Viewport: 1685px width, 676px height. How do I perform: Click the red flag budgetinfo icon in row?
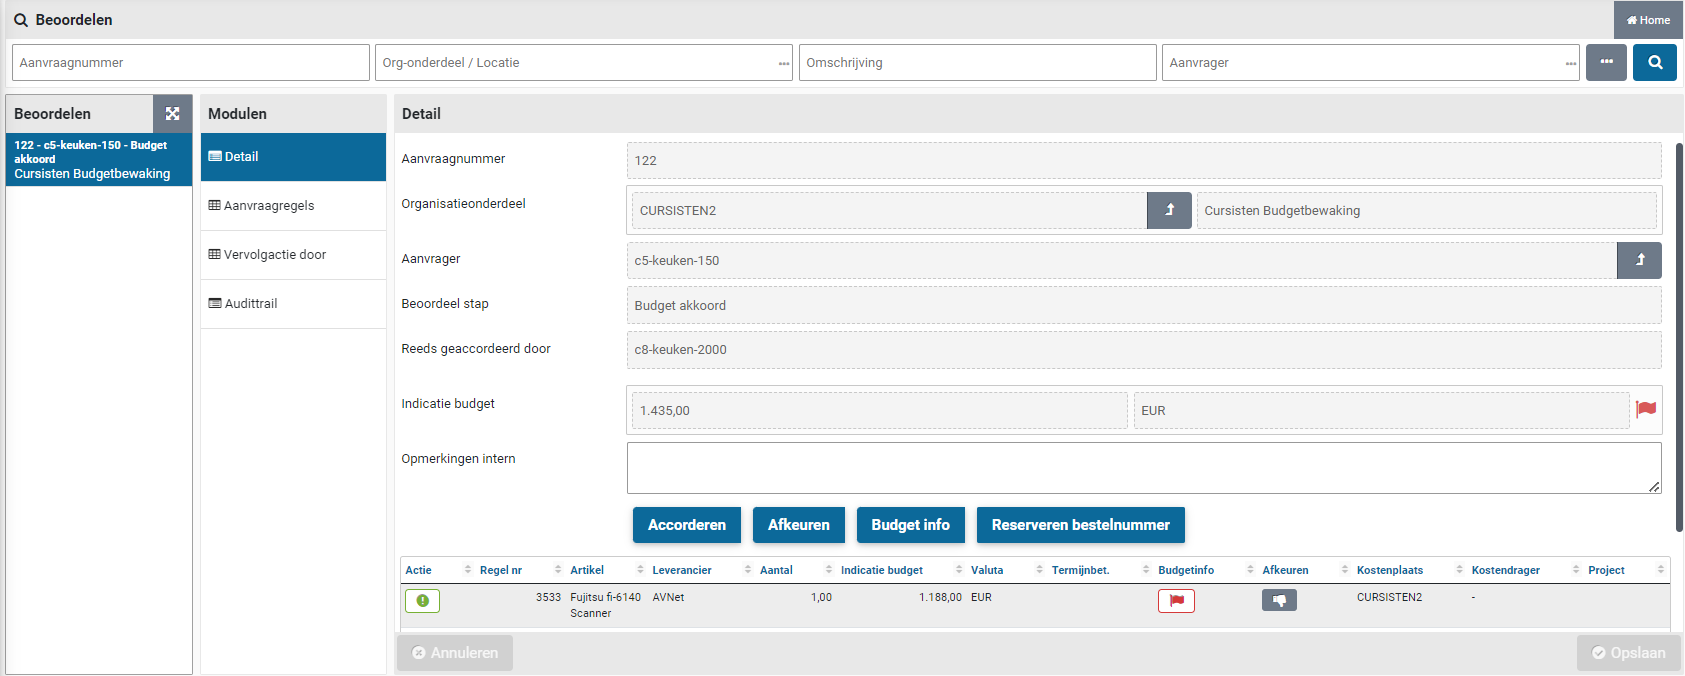tap(1176, 600)
